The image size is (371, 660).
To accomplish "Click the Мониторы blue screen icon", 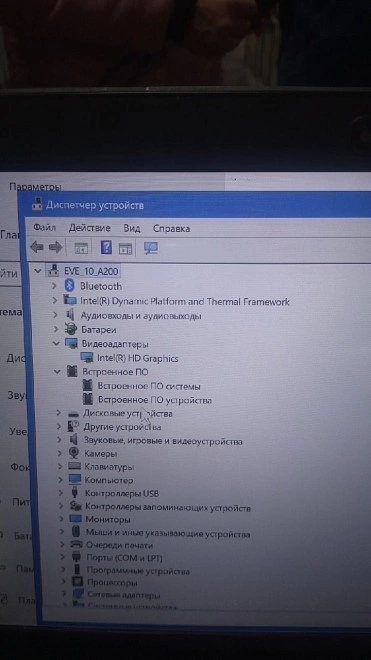I will (76, 519).
